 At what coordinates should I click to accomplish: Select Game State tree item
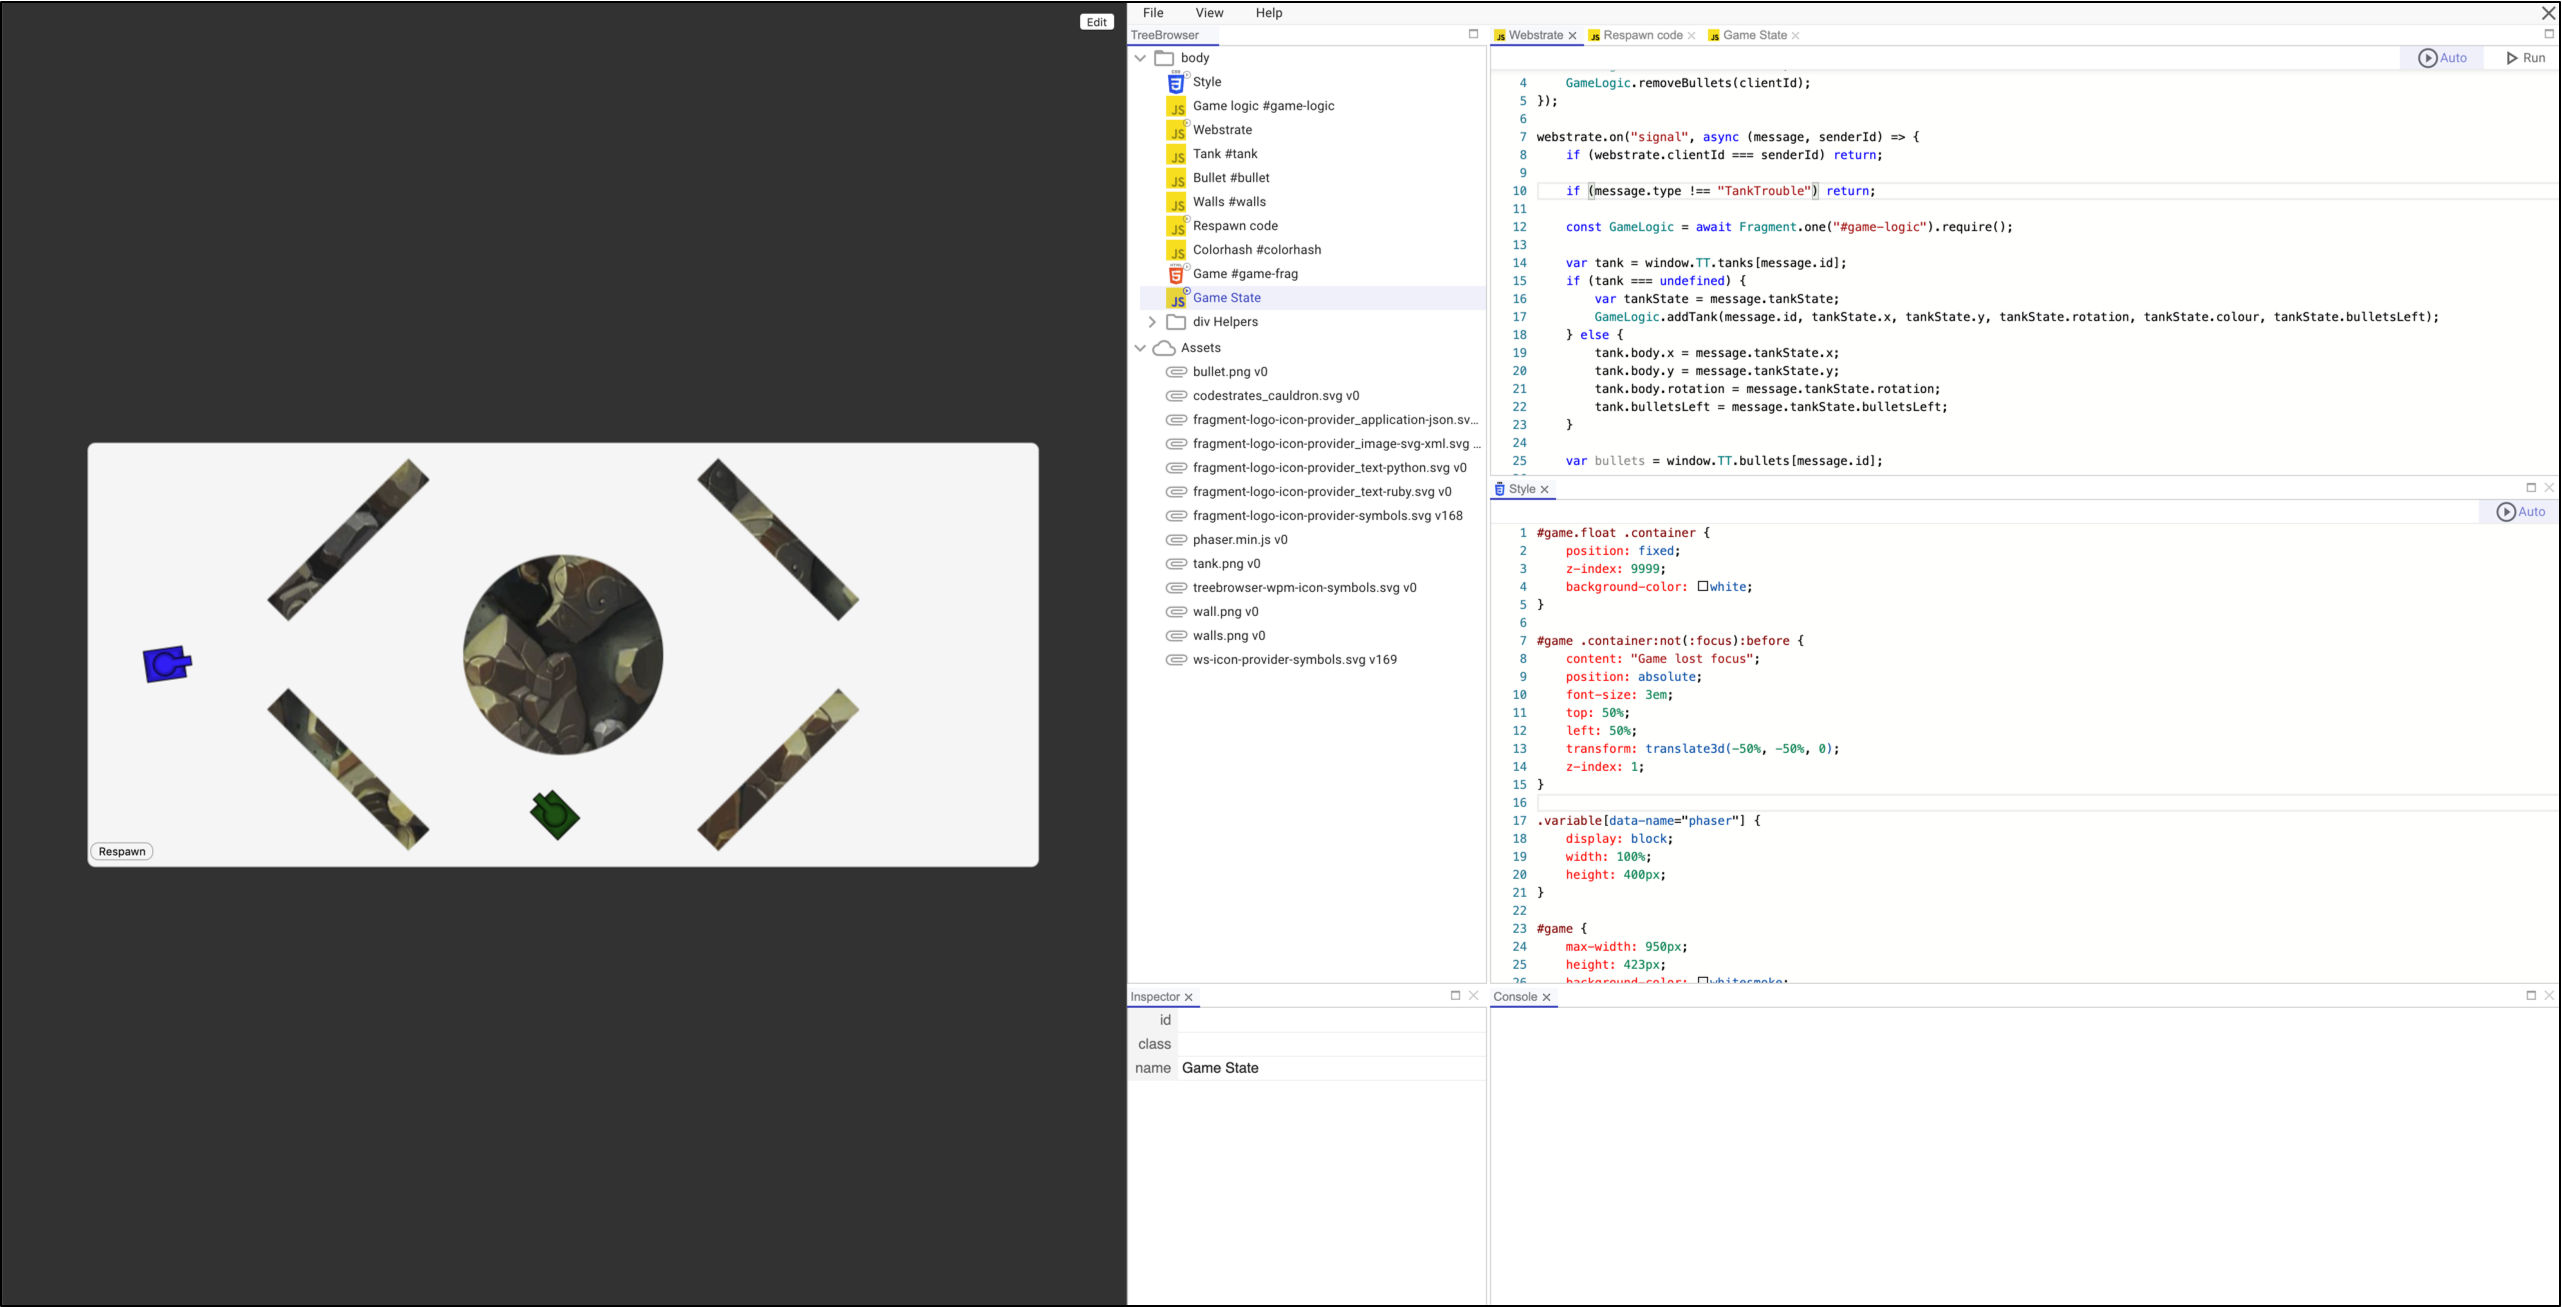pos(1227,297)
